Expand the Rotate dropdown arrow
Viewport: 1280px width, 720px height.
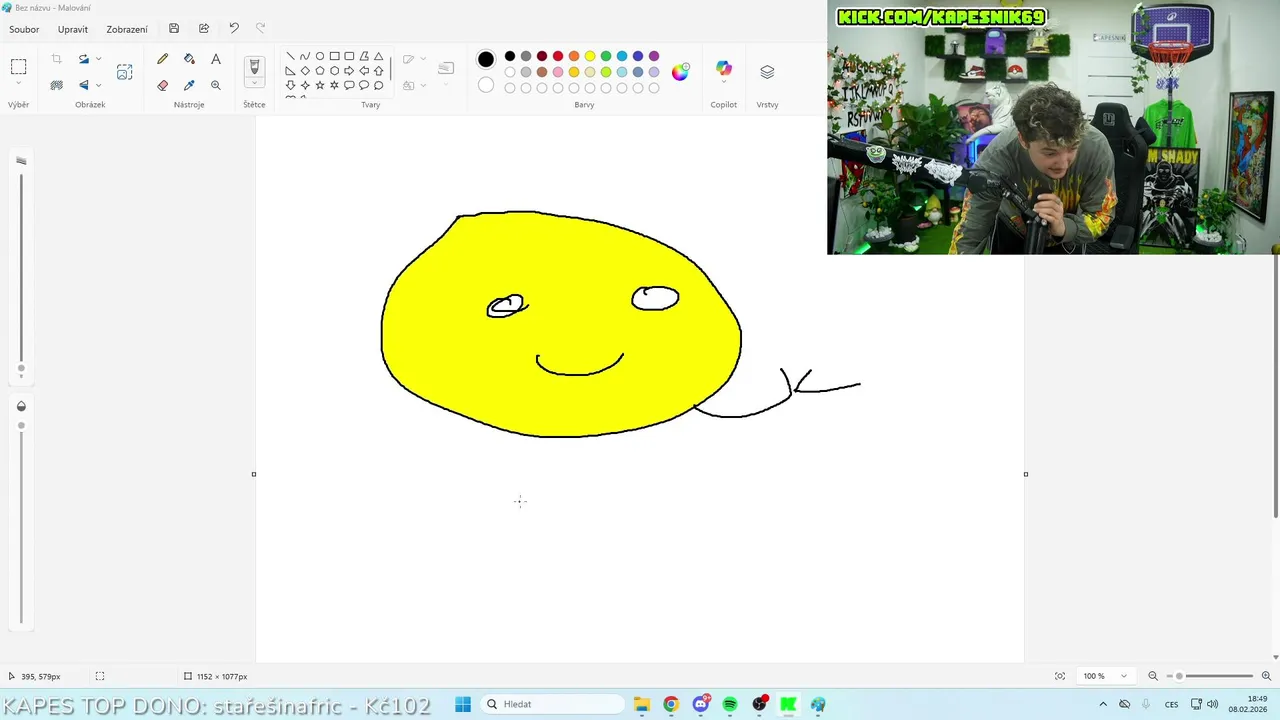coord(98,59)
